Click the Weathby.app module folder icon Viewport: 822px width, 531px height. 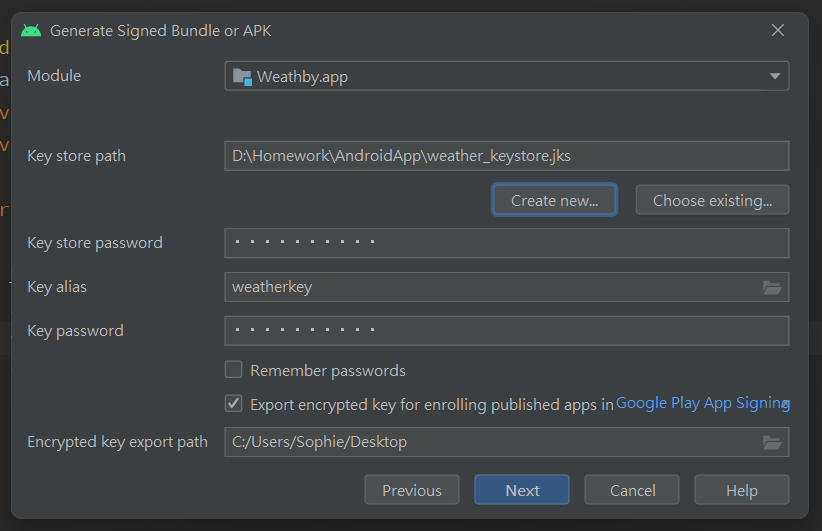pos(242,76)
